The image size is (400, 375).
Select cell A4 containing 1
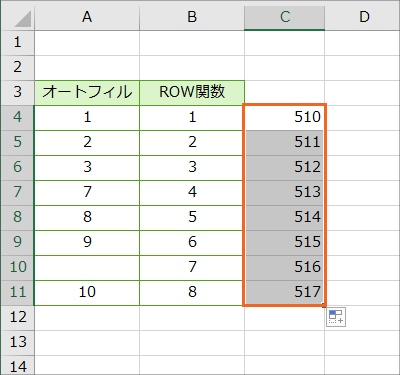(87, 118)
